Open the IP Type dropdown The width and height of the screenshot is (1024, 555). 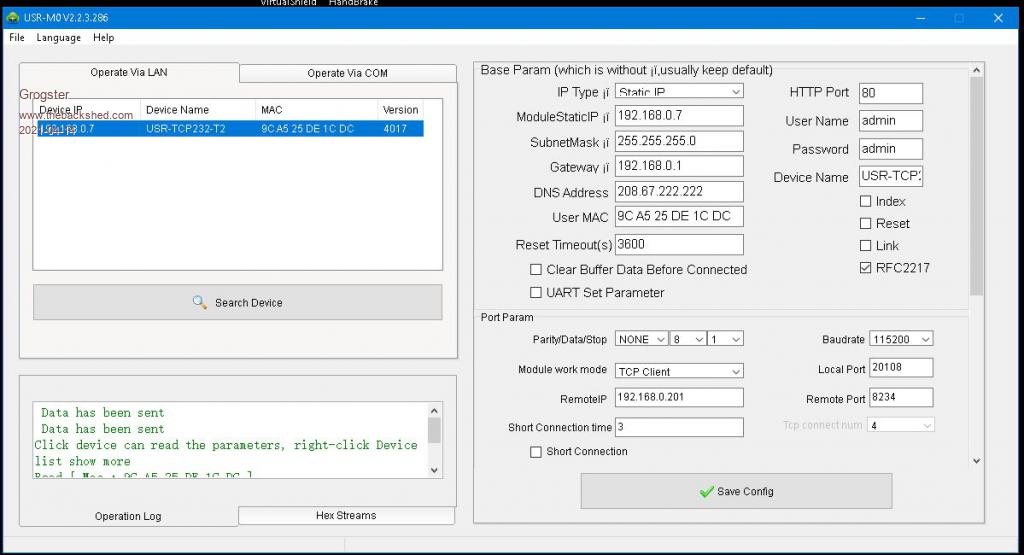679,92
